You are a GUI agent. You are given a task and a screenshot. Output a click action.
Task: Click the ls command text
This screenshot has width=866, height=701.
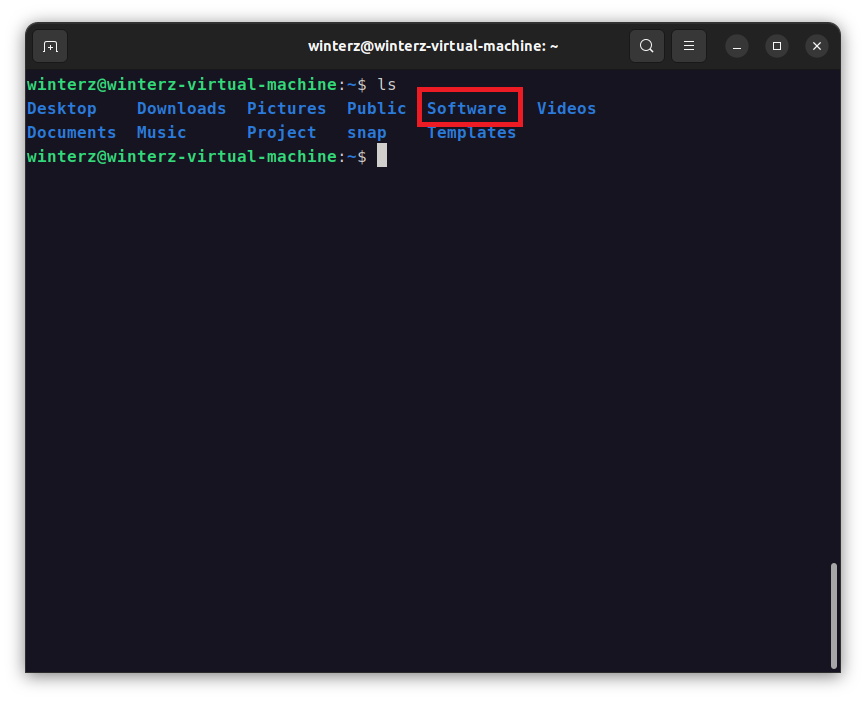click(x=390, y=84)
